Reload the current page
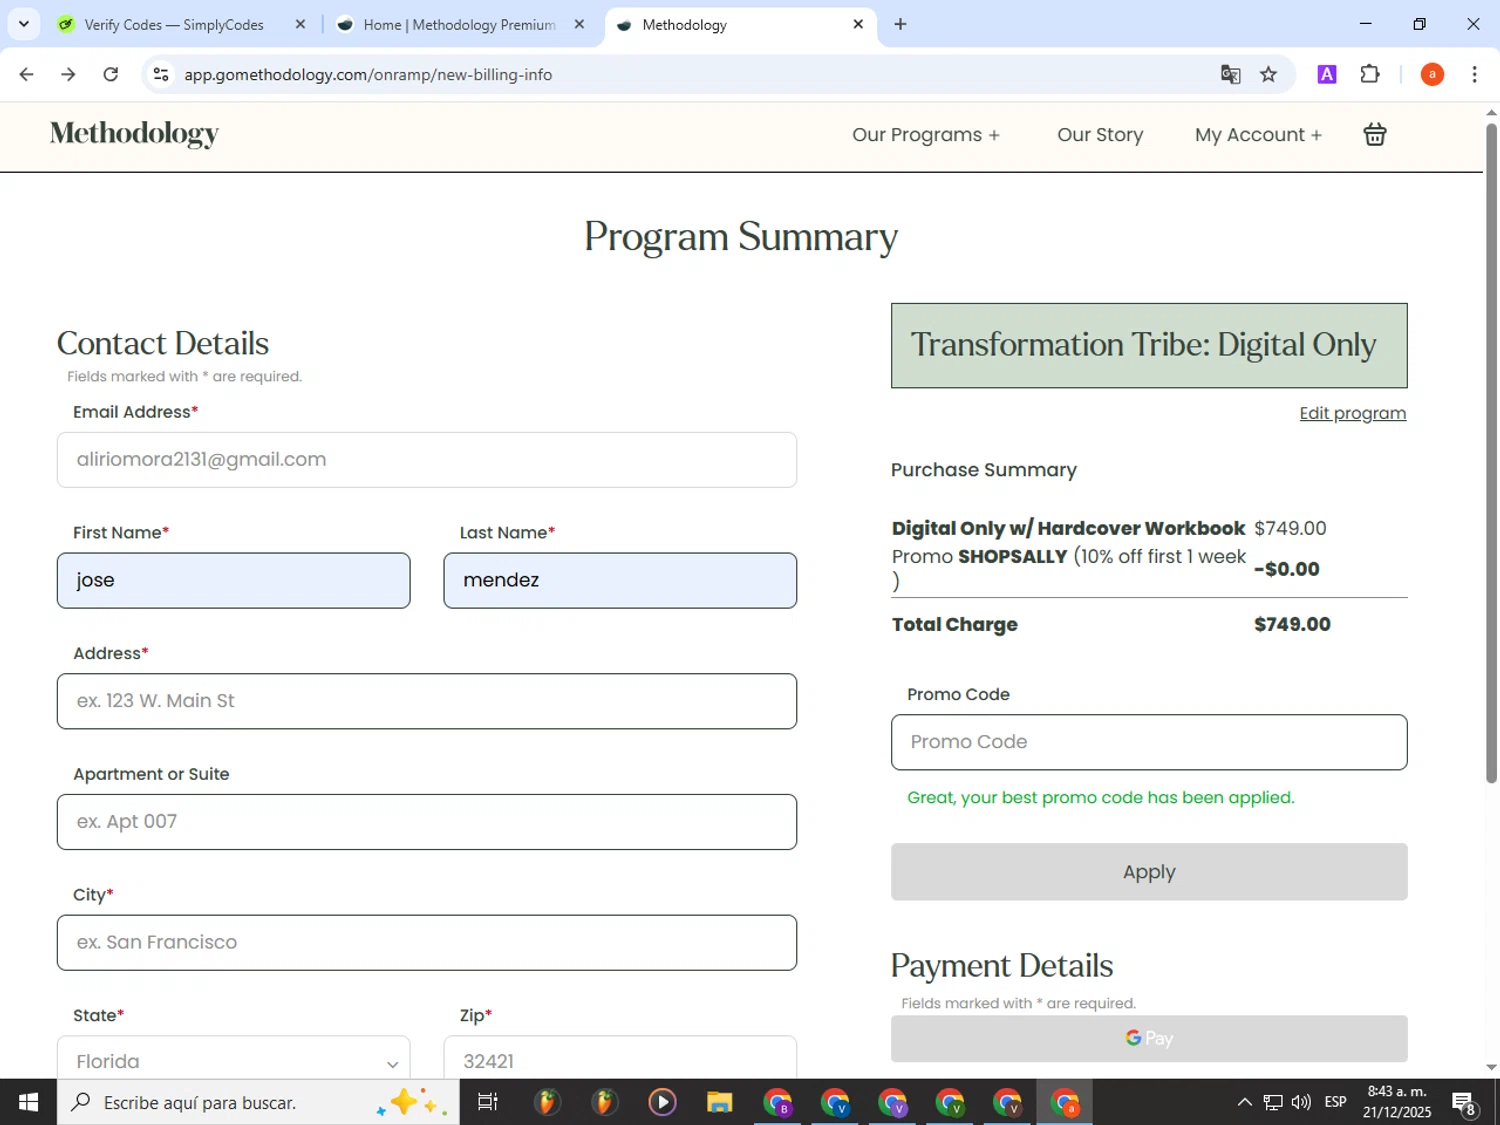The image size is (1500, 1125). 111,74
